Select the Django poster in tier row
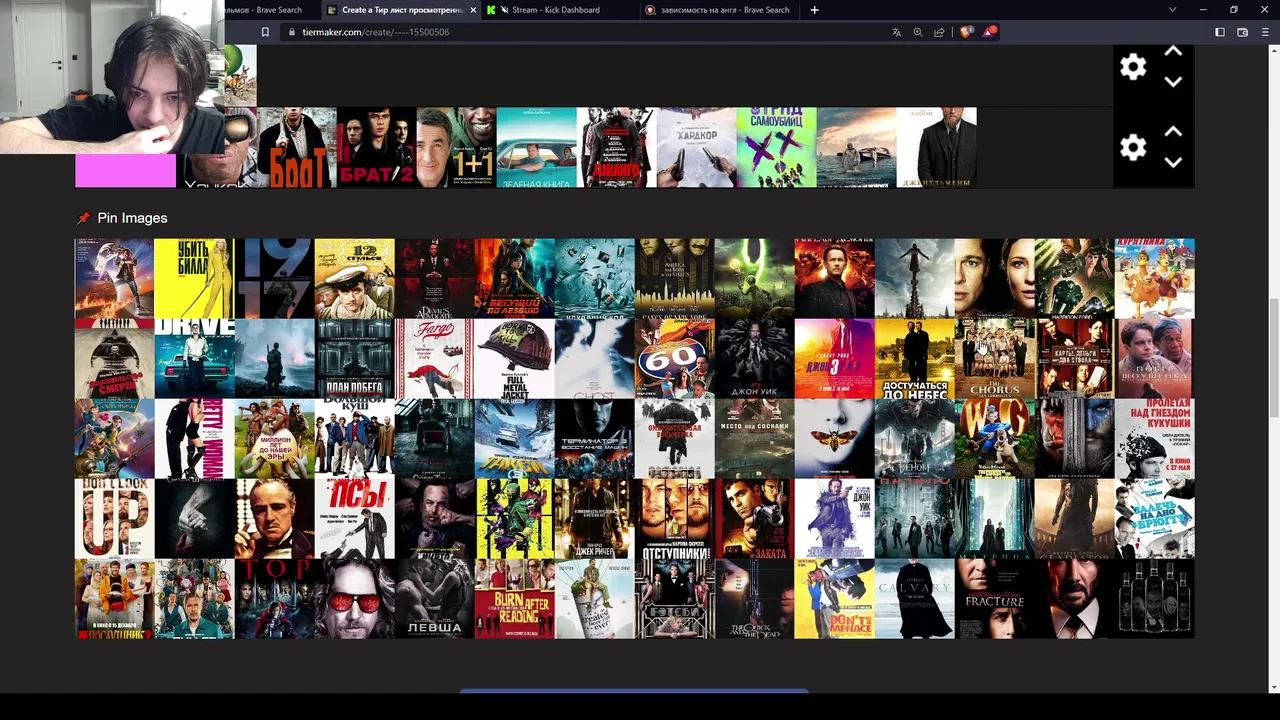 pyautogui.click(x=617, y=148)
